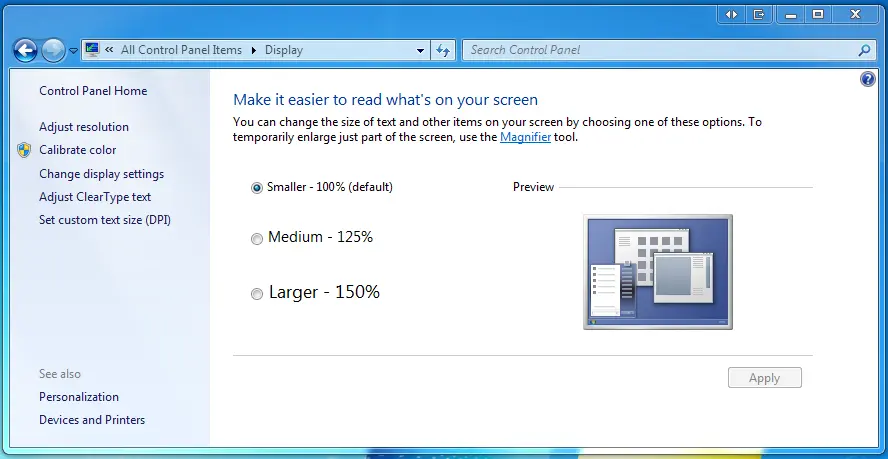Click the Forward navigation arrow button

coord(53,49)
